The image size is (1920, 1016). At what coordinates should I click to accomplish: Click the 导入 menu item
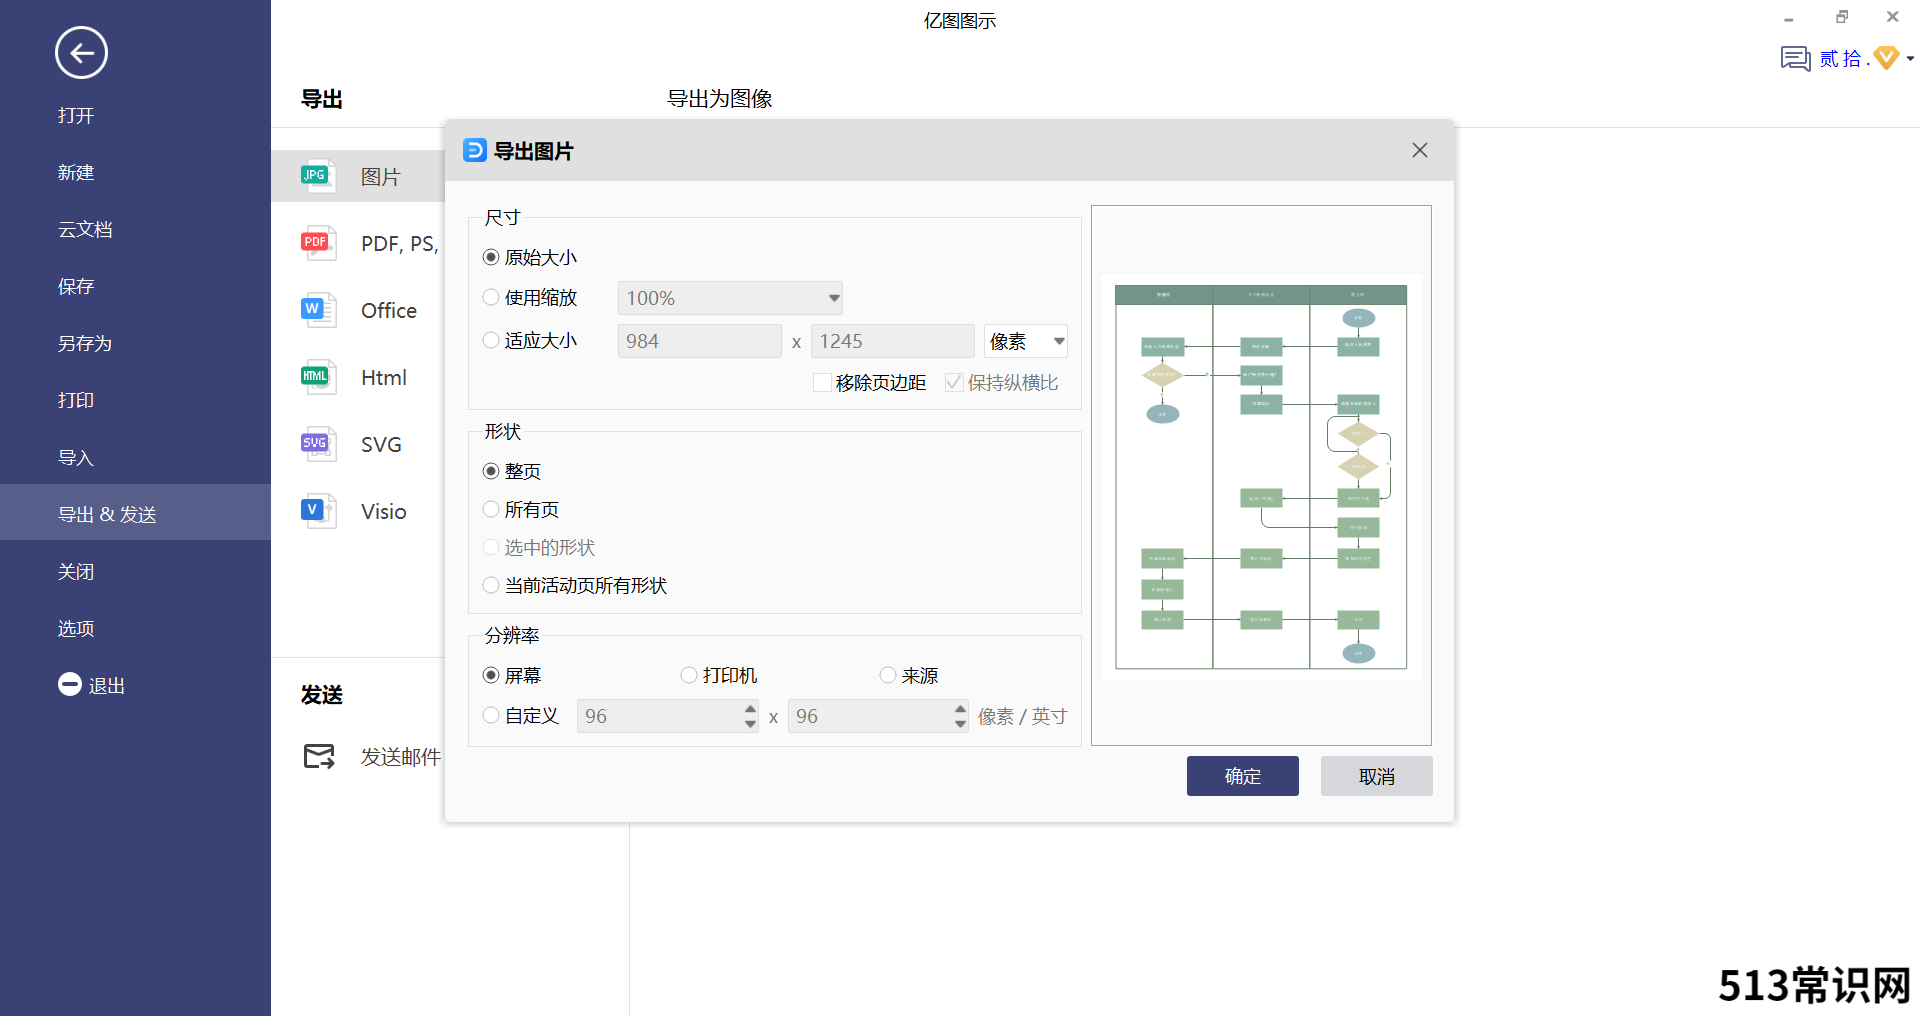click(x=76, y=457)
